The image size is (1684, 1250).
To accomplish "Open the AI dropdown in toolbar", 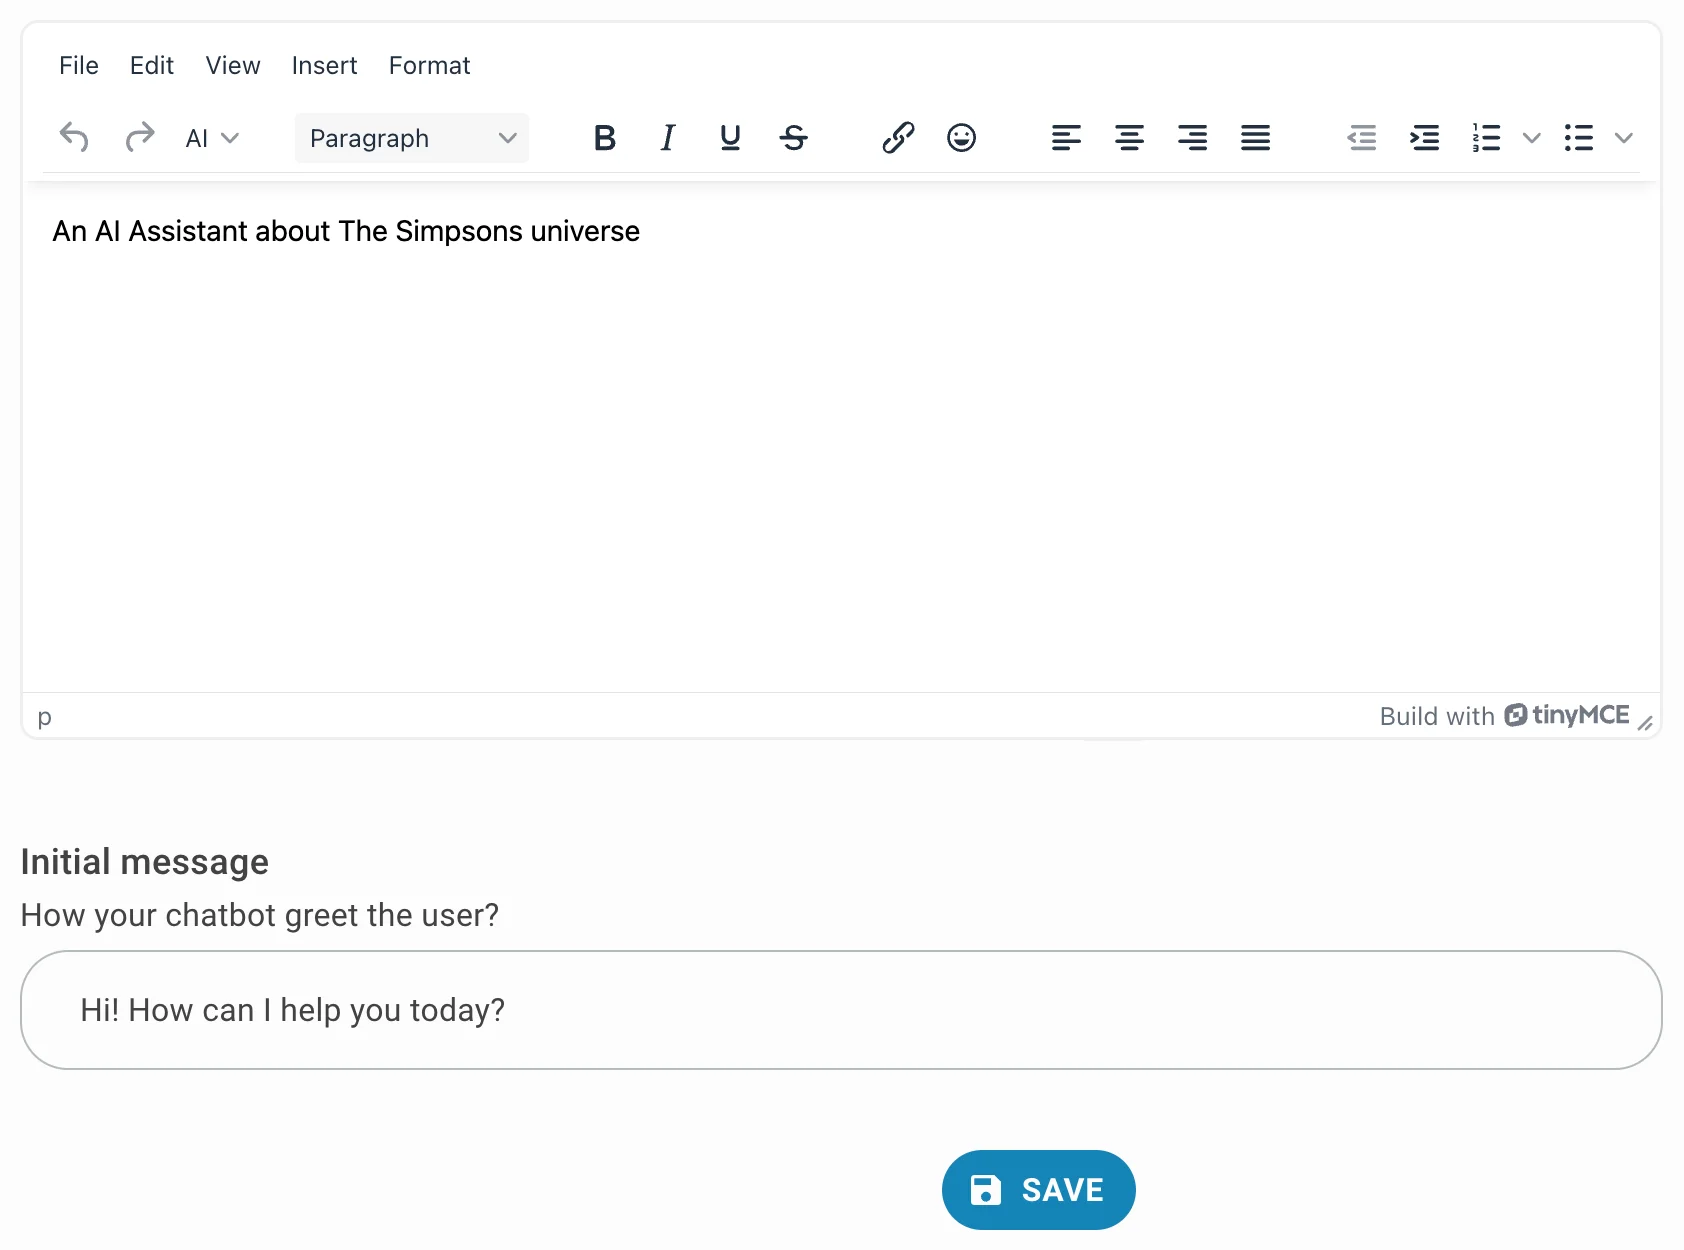I will (x=212, y=138).
